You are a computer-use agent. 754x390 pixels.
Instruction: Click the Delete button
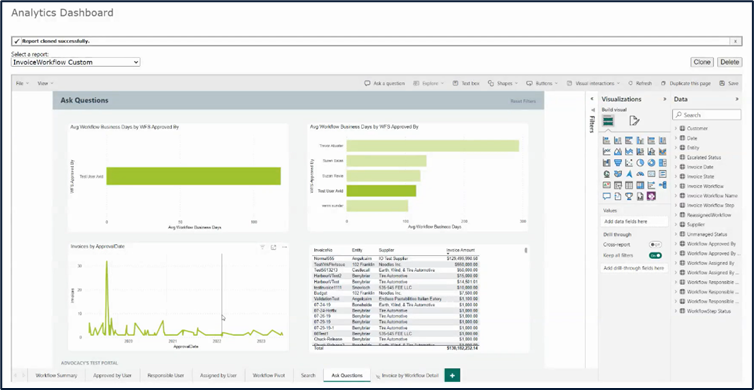coord(729,62)
